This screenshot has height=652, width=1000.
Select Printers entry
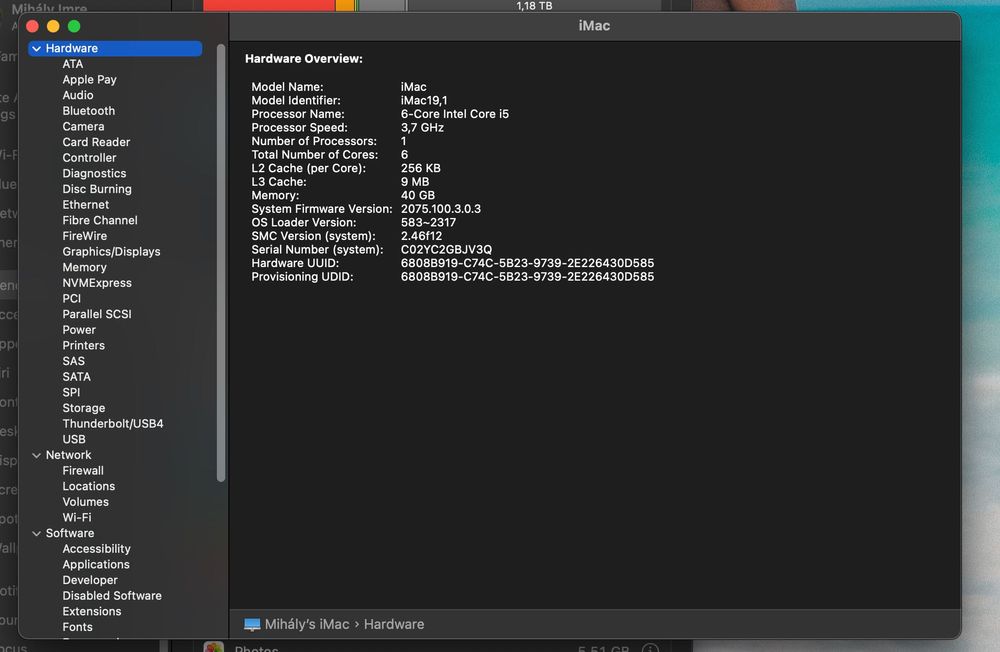[84, 345]
